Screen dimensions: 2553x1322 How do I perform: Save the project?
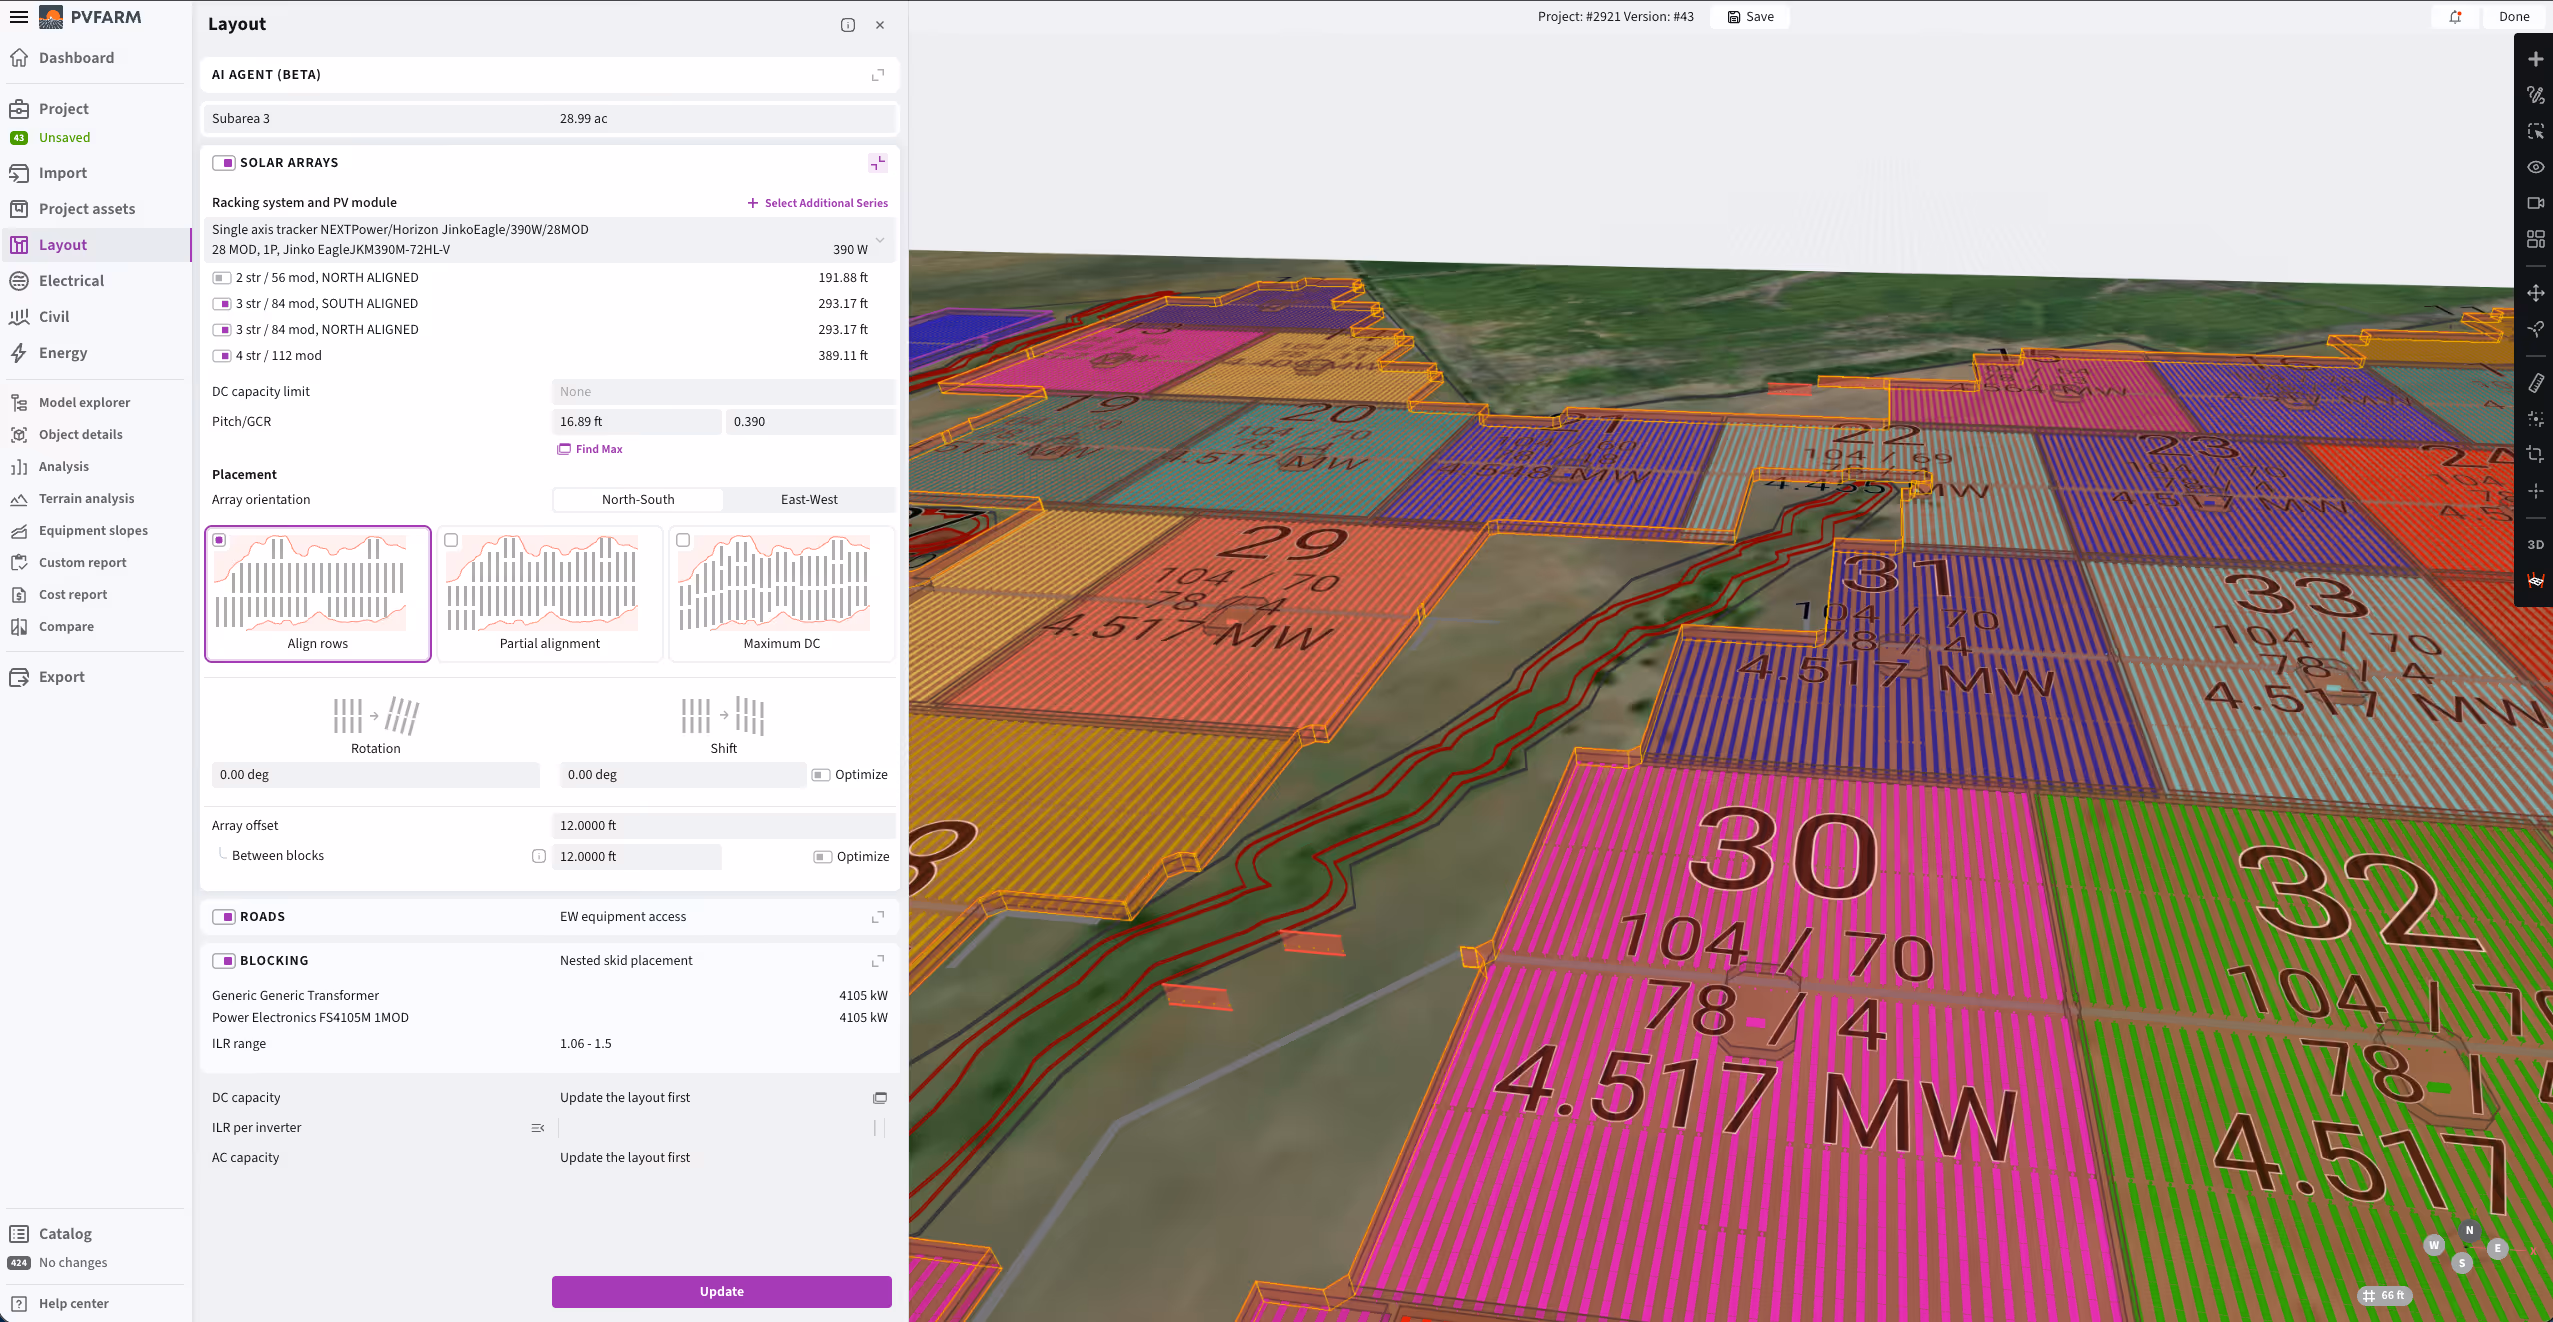click(1750, 17)
